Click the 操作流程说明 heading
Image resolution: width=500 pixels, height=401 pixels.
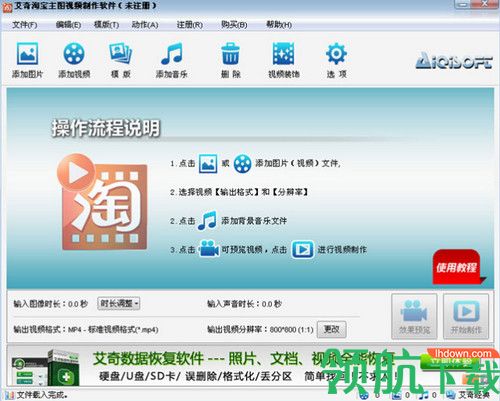pyautogui.click(x=106, y=128)
